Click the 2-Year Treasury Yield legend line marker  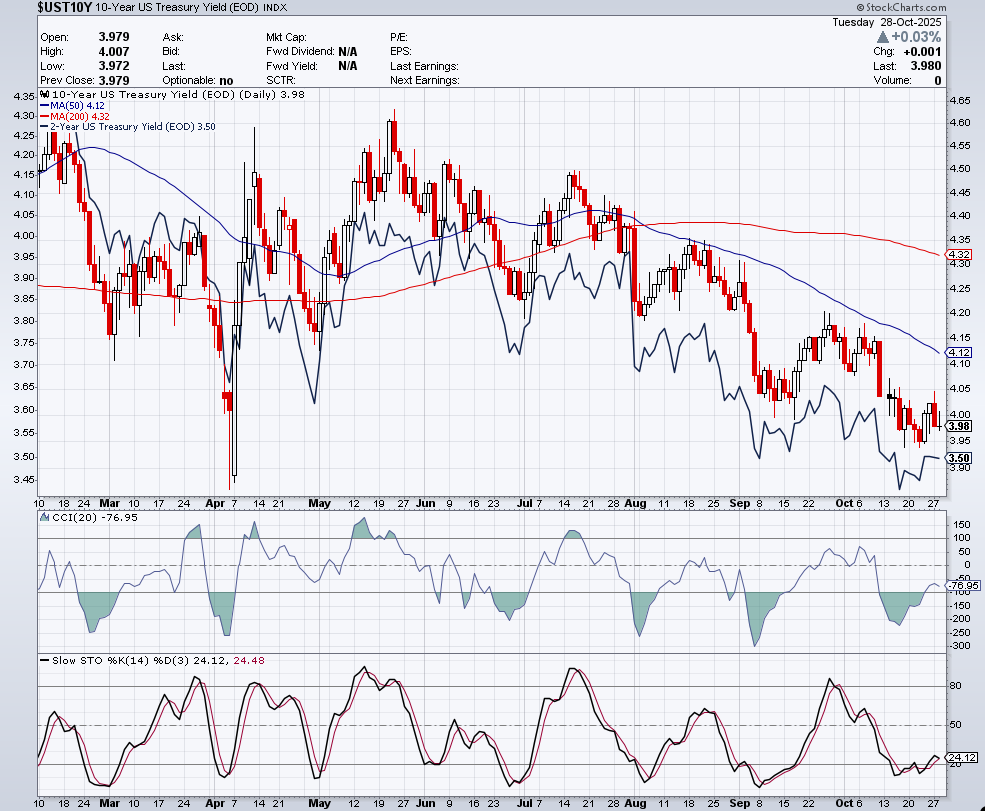point(44,127)
